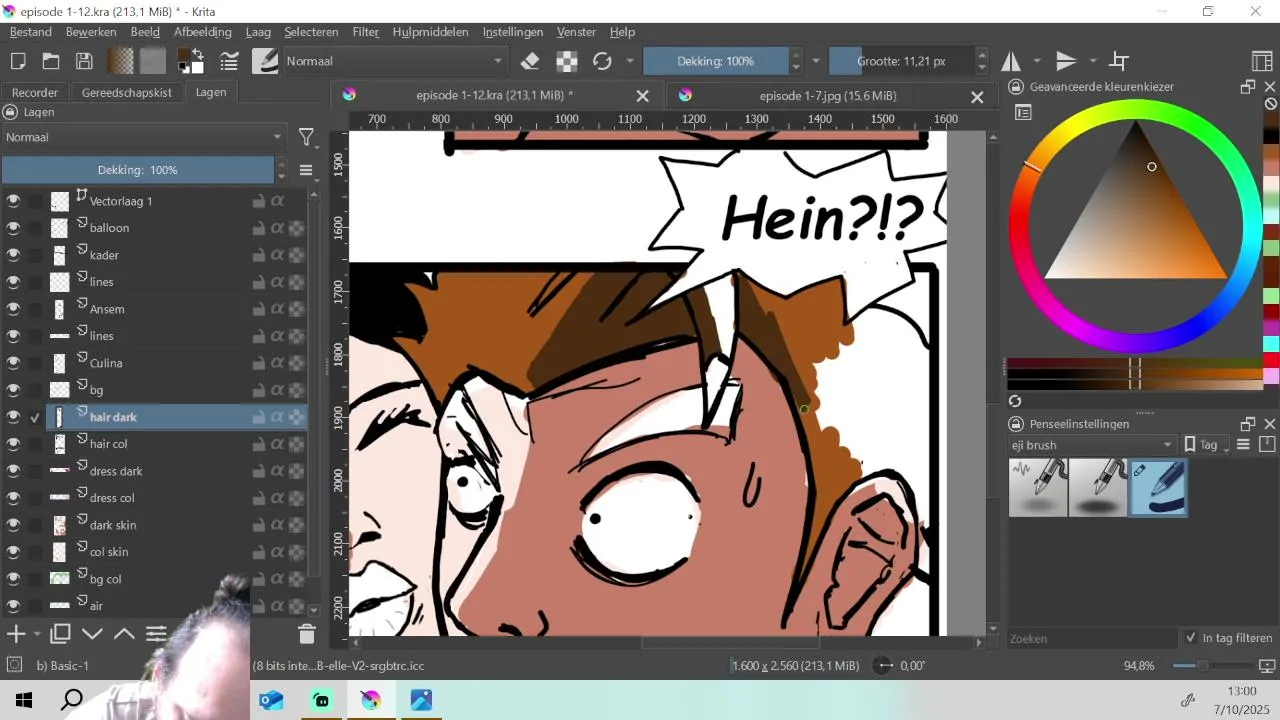Open the pattern fill chooser
Image resolution: width=1280 pixels, height=720 pixels.
coord(153,61)
